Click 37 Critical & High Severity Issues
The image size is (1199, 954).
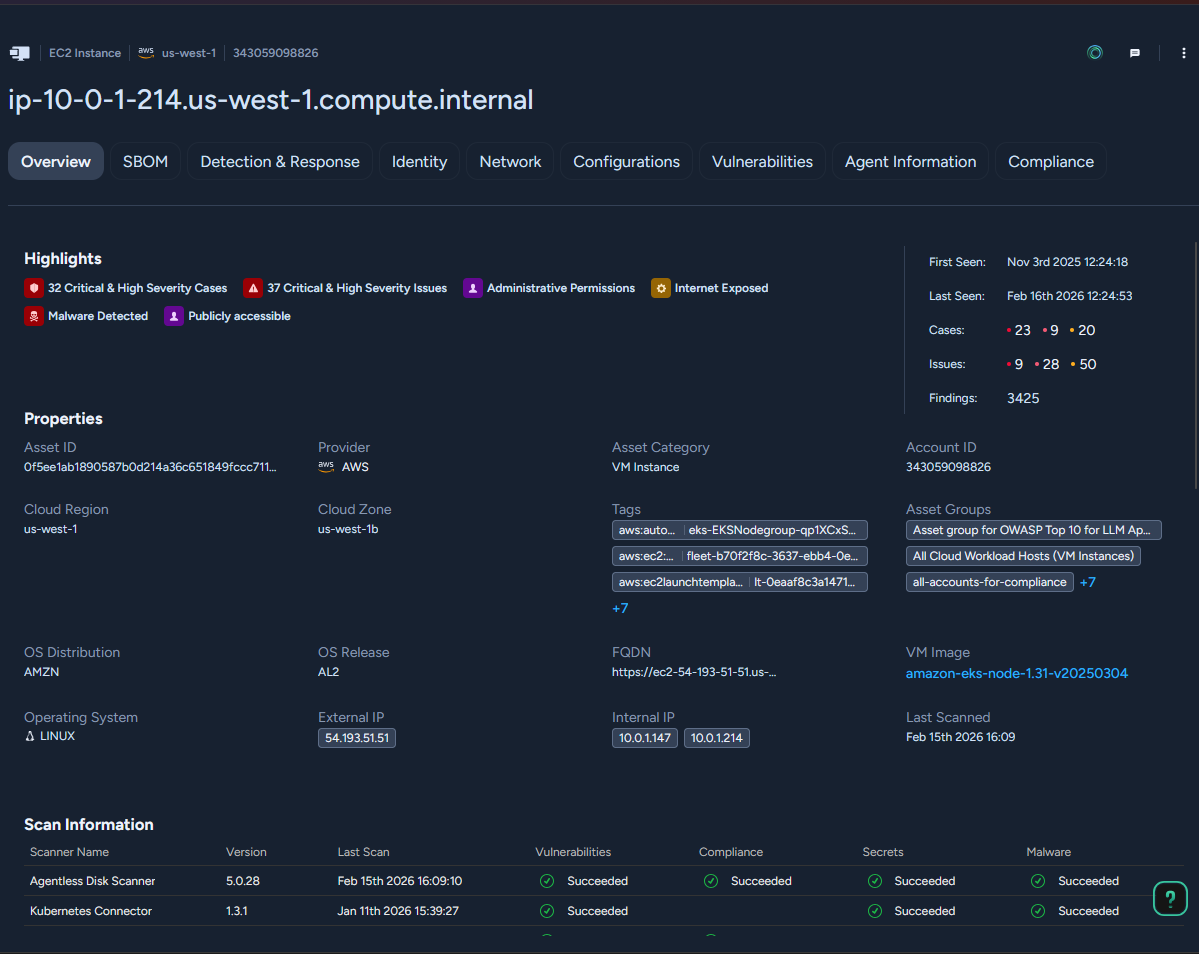point(357,288)
